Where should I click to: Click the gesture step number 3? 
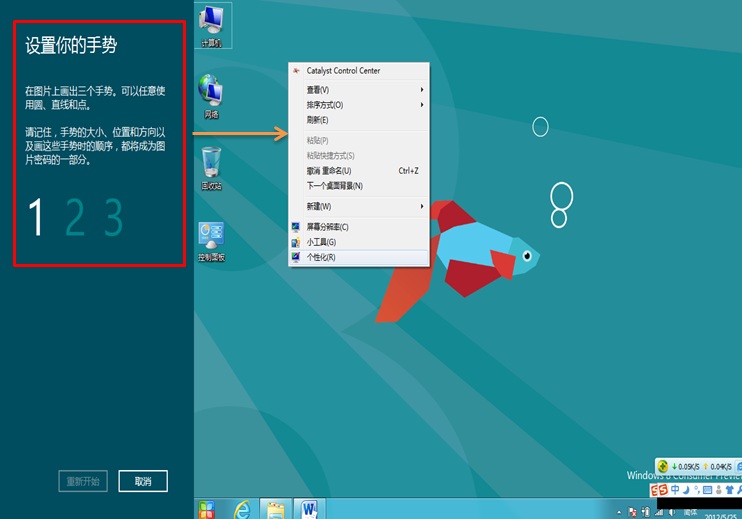click(x=114, y=217)
